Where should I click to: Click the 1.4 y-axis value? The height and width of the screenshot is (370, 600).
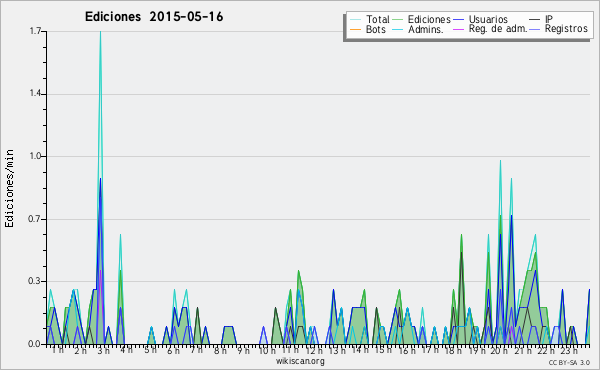(x=36, y=94)
